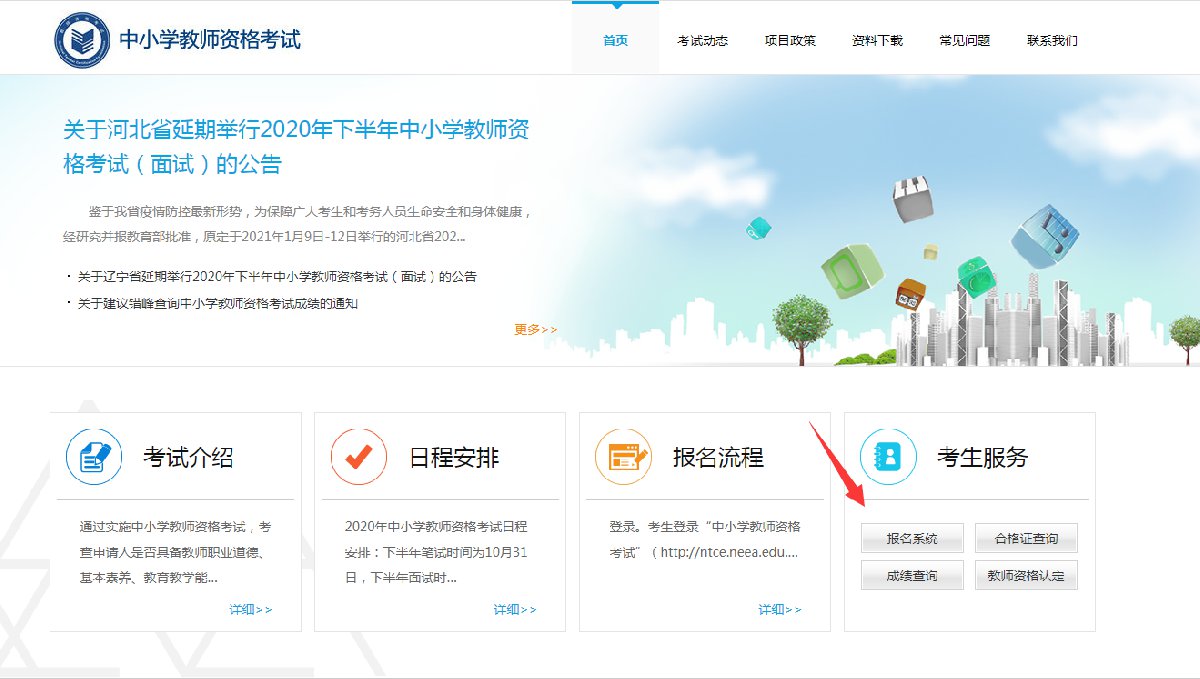Viewport: 1200px width, 679px height.
Task: Click the 报名流程 card heading
Action: [x=718, y=458]
